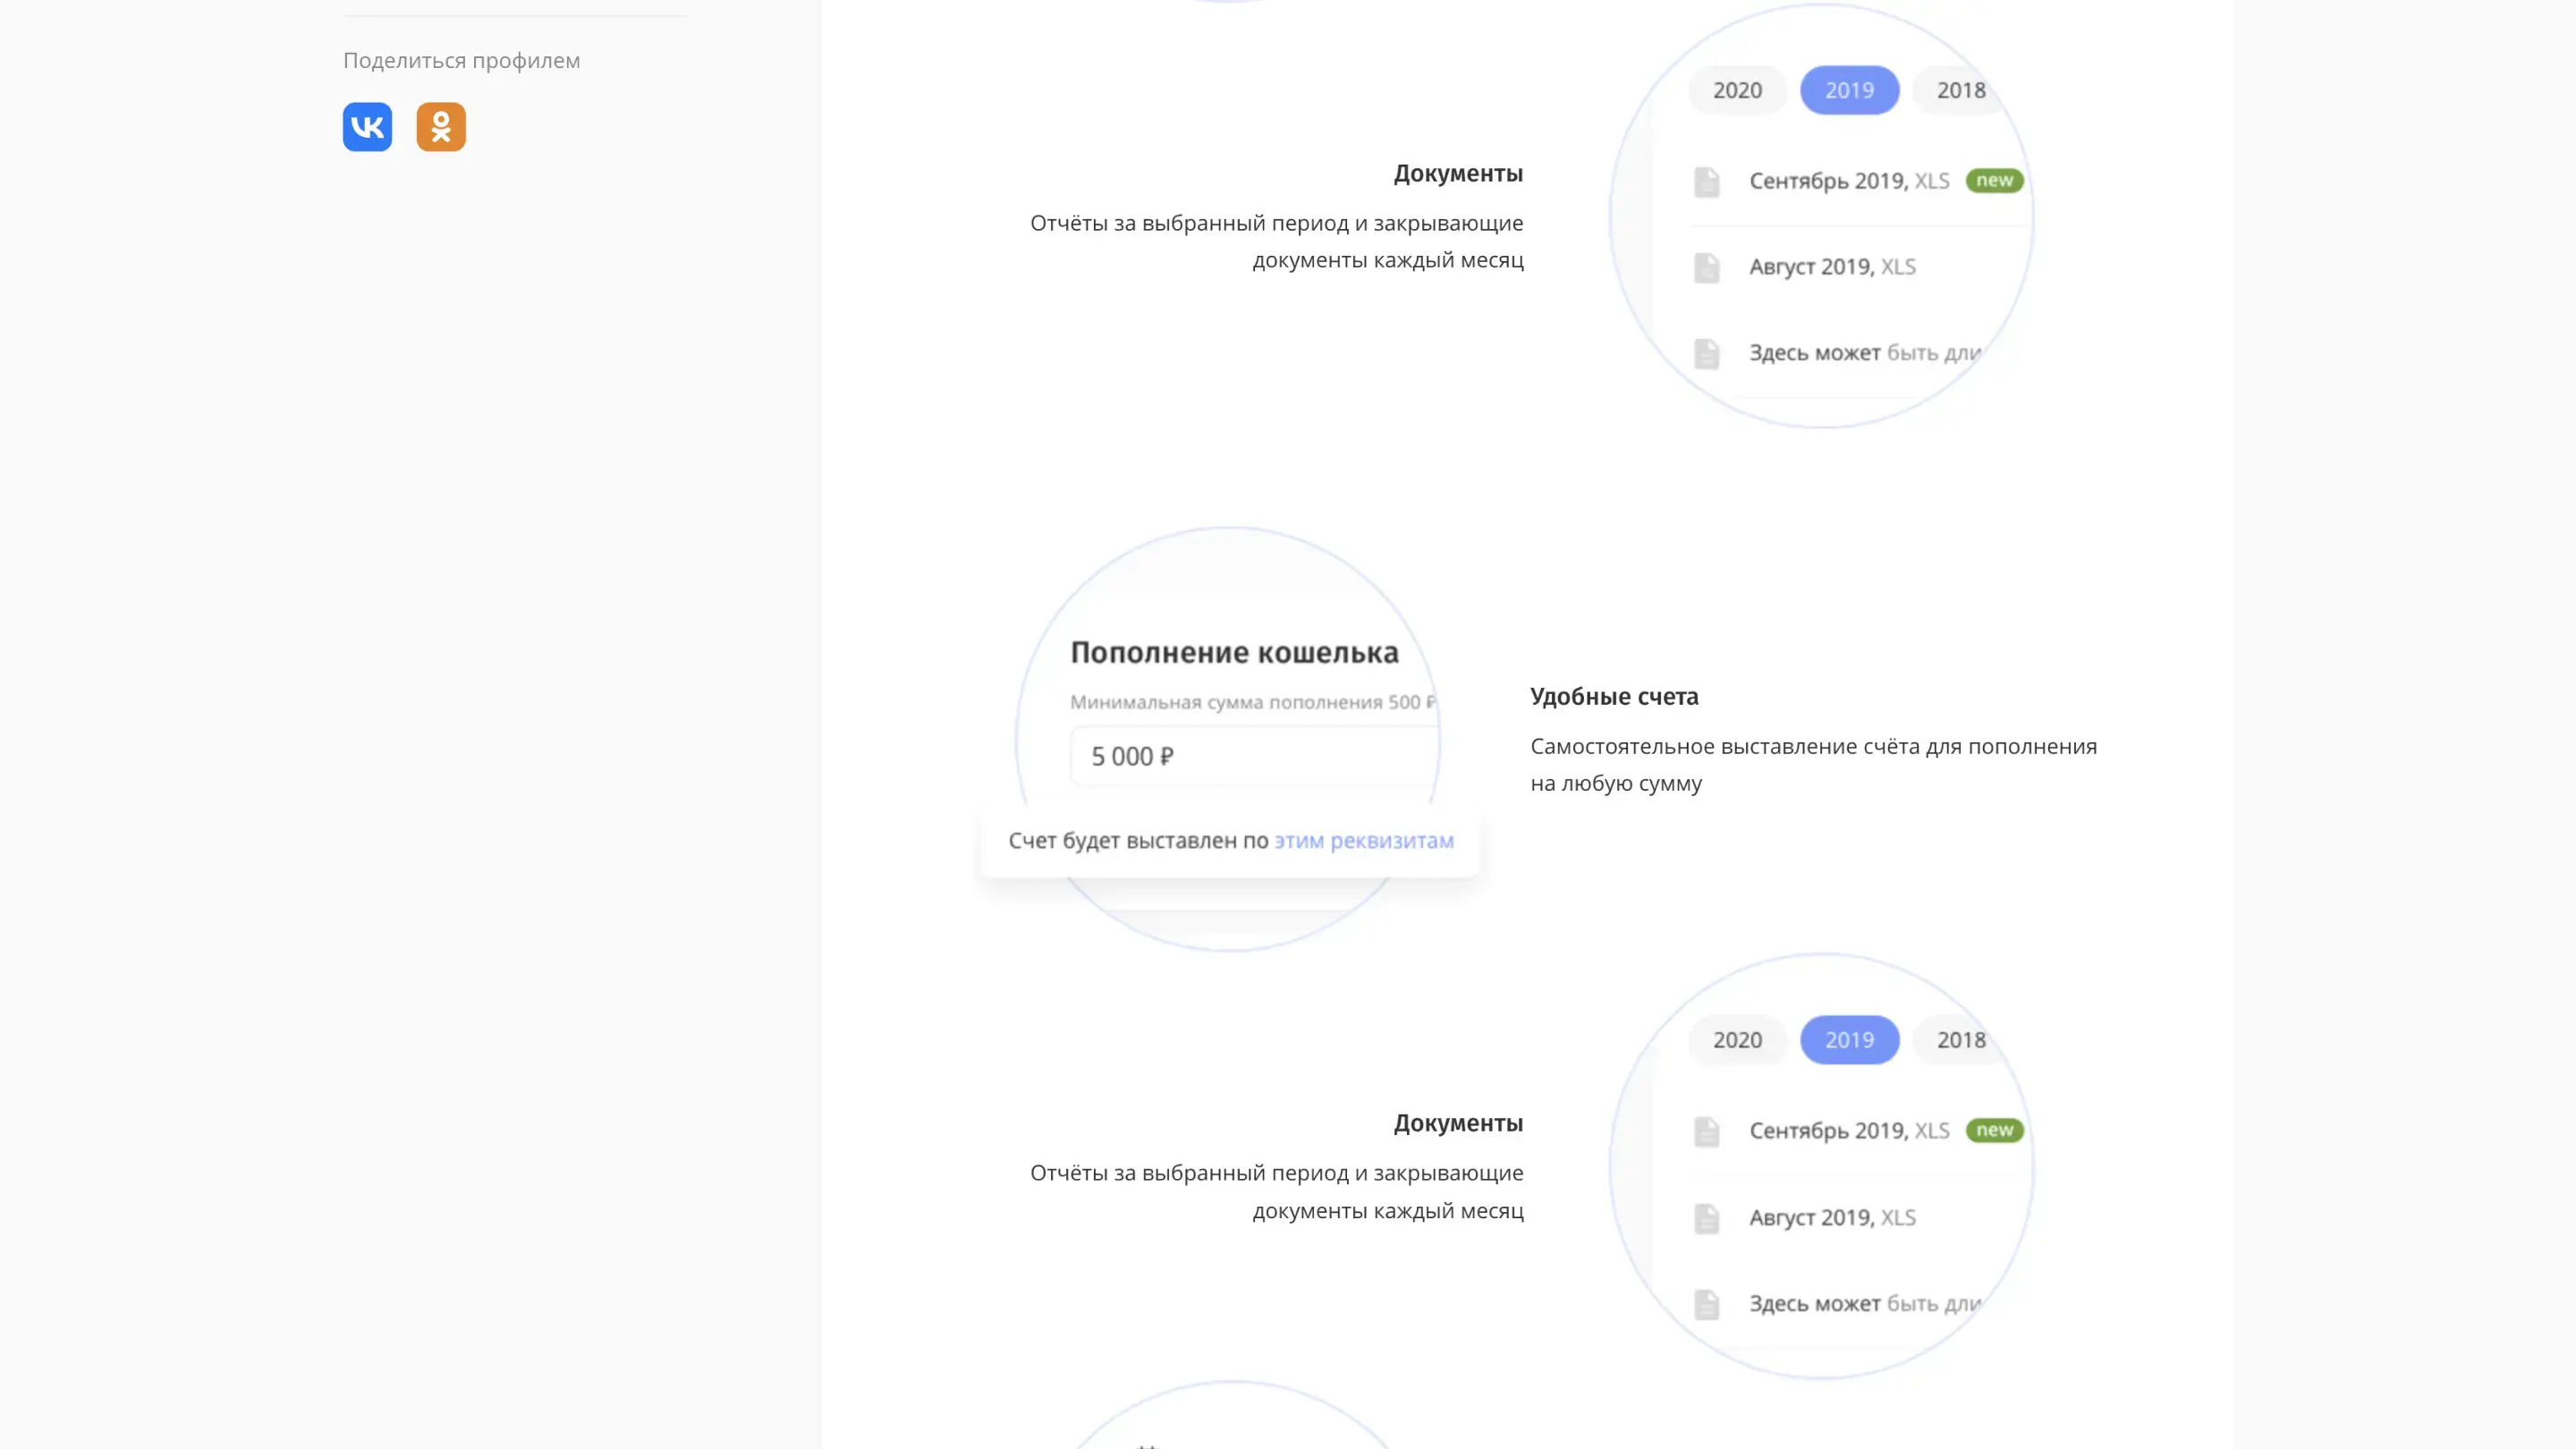Click green 'new' badge in second Документы preview
The height and width of the screenshot is (1449, 2576).
click(1994, 1131)
